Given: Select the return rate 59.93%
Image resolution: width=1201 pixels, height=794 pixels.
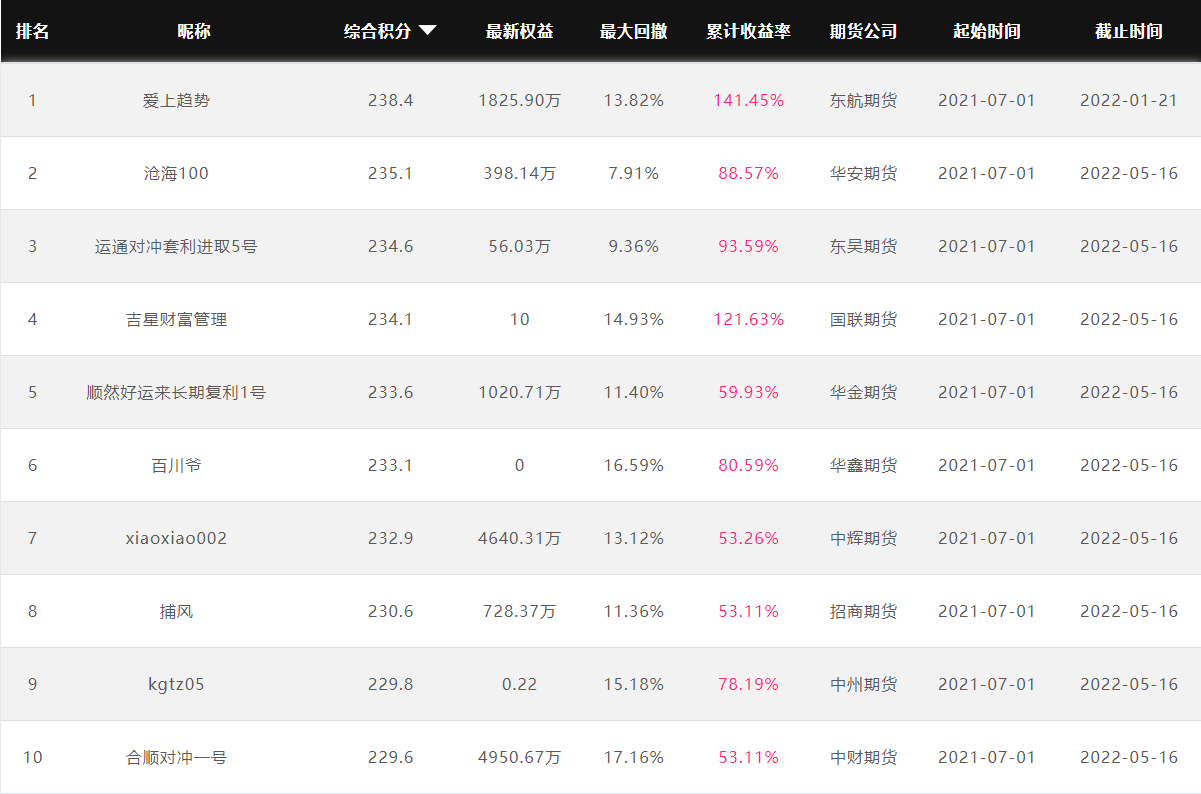Looking at the screenshot, I should click(x=749, y=392).
